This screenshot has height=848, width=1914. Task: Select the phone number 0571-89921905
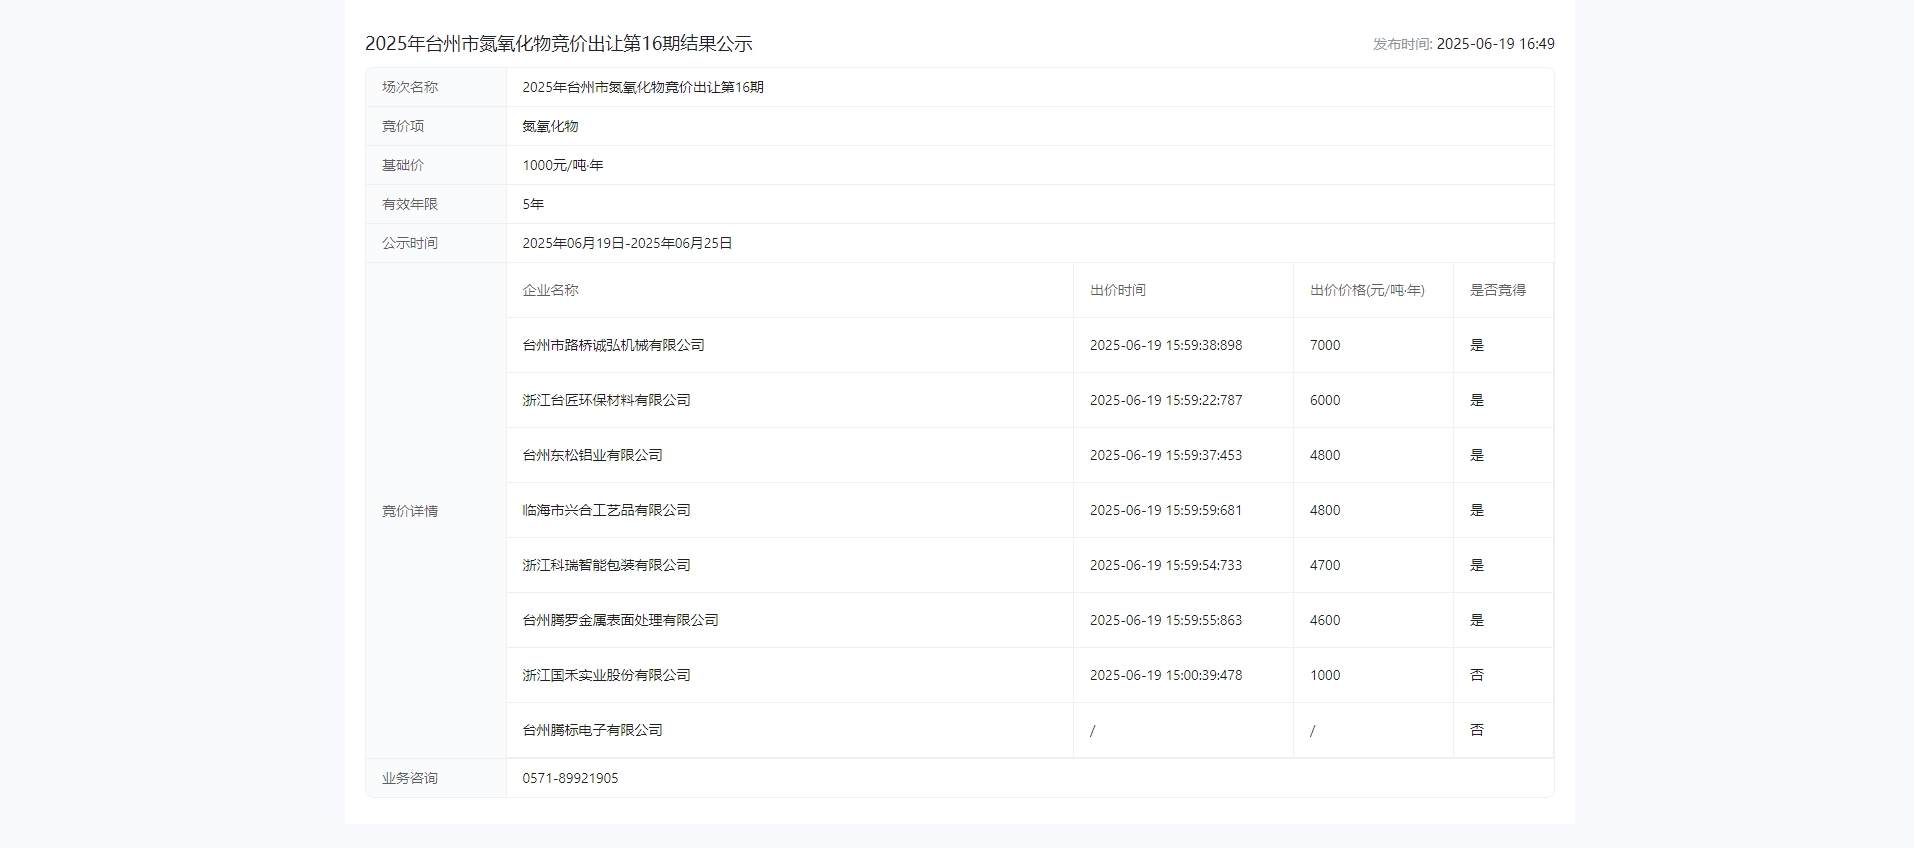click(x=570, y=778)
